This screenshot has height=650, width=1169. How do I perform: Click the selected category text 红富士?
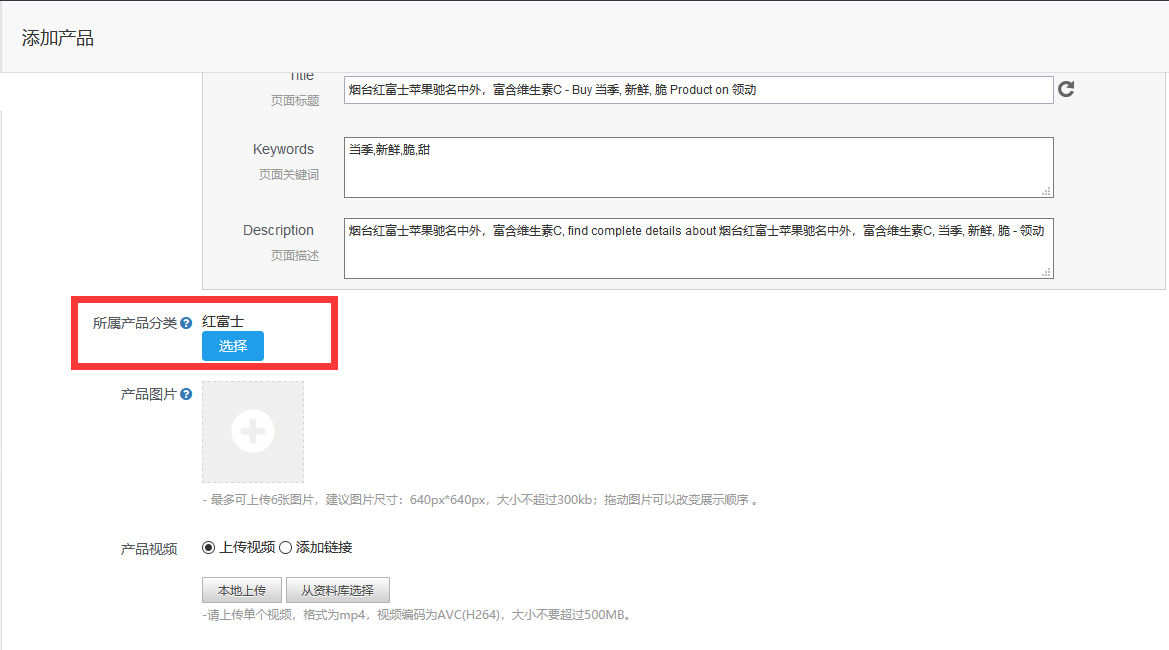point(223,321)
